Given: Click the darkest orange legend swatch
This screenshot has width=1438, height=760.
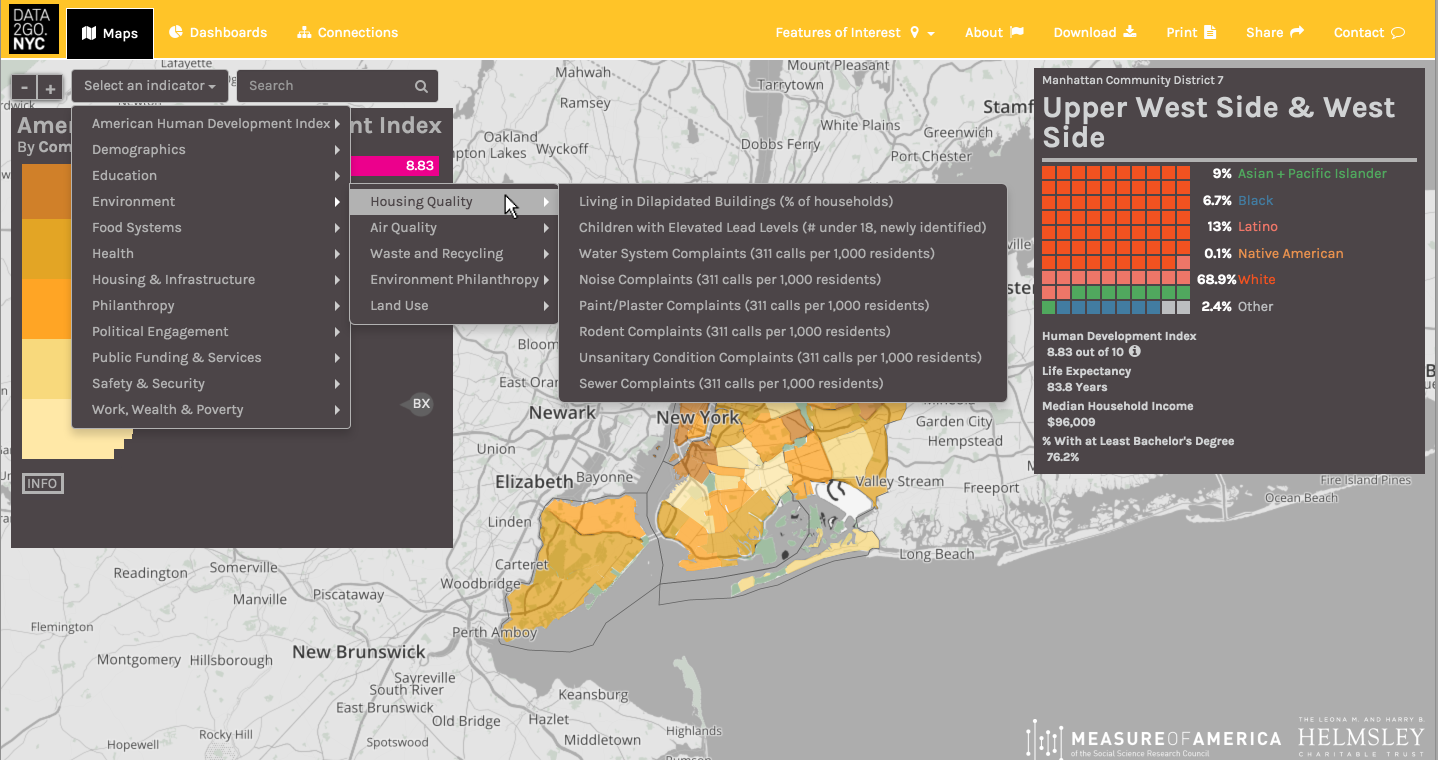Looking at the screenshot, I should point(46,192).
